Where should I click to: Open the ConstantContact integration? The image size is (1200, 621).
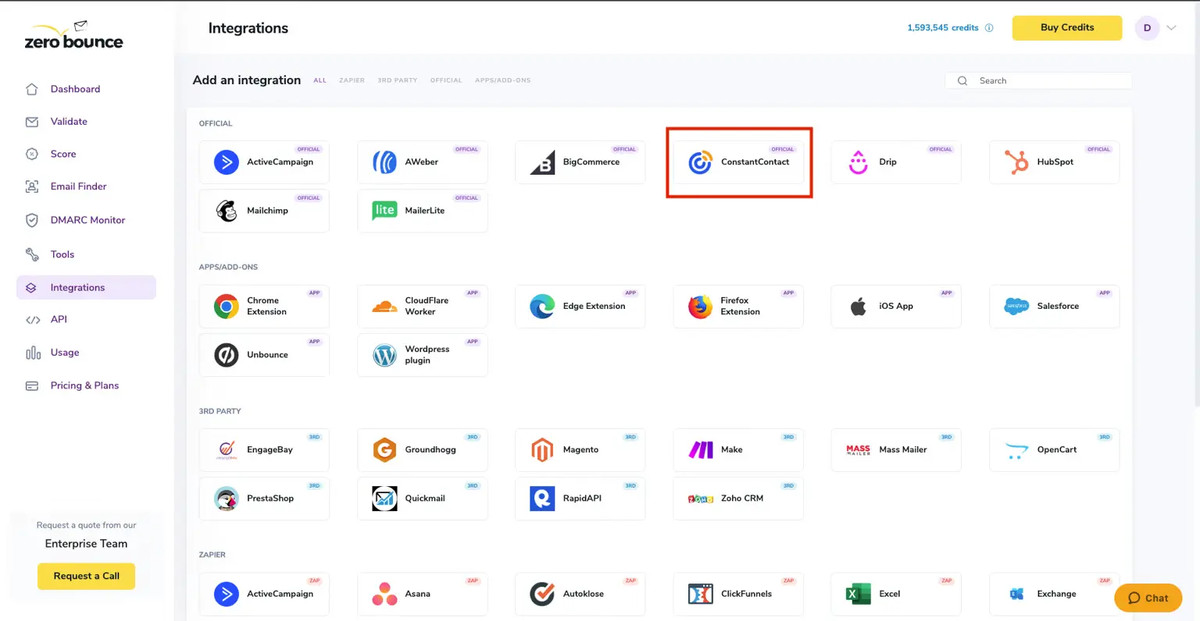click(x=738, y=161)
